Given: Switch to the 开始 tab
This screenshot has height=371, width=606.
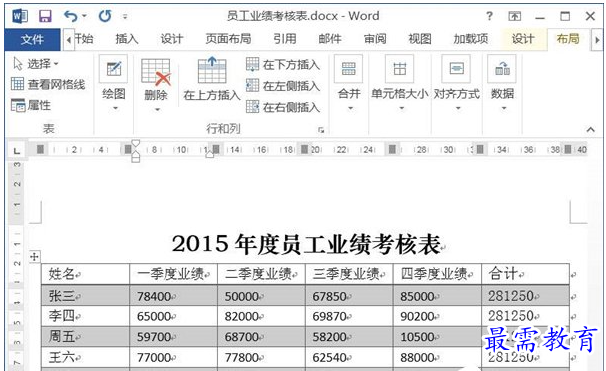Looking at the screenshot, I should [84, 39].
